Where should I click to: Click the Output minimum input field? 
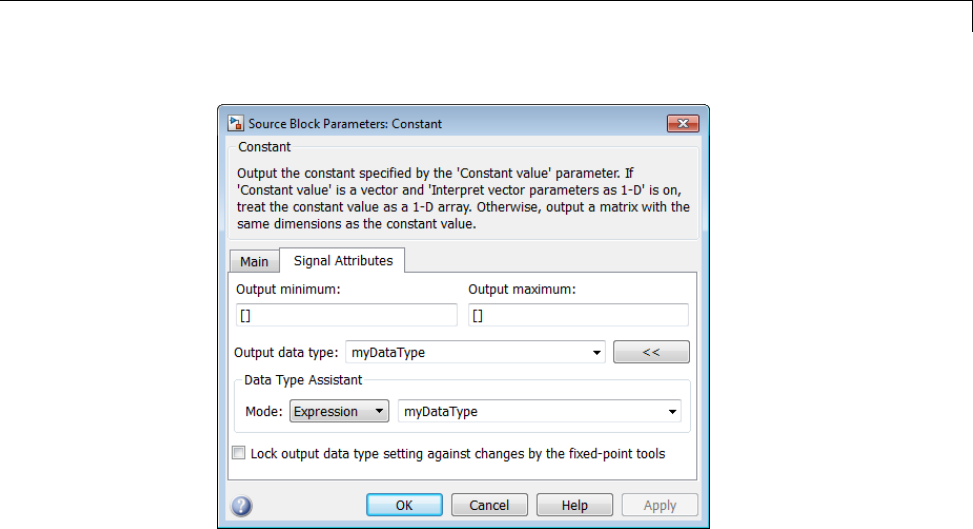click(x=345, y=316)
